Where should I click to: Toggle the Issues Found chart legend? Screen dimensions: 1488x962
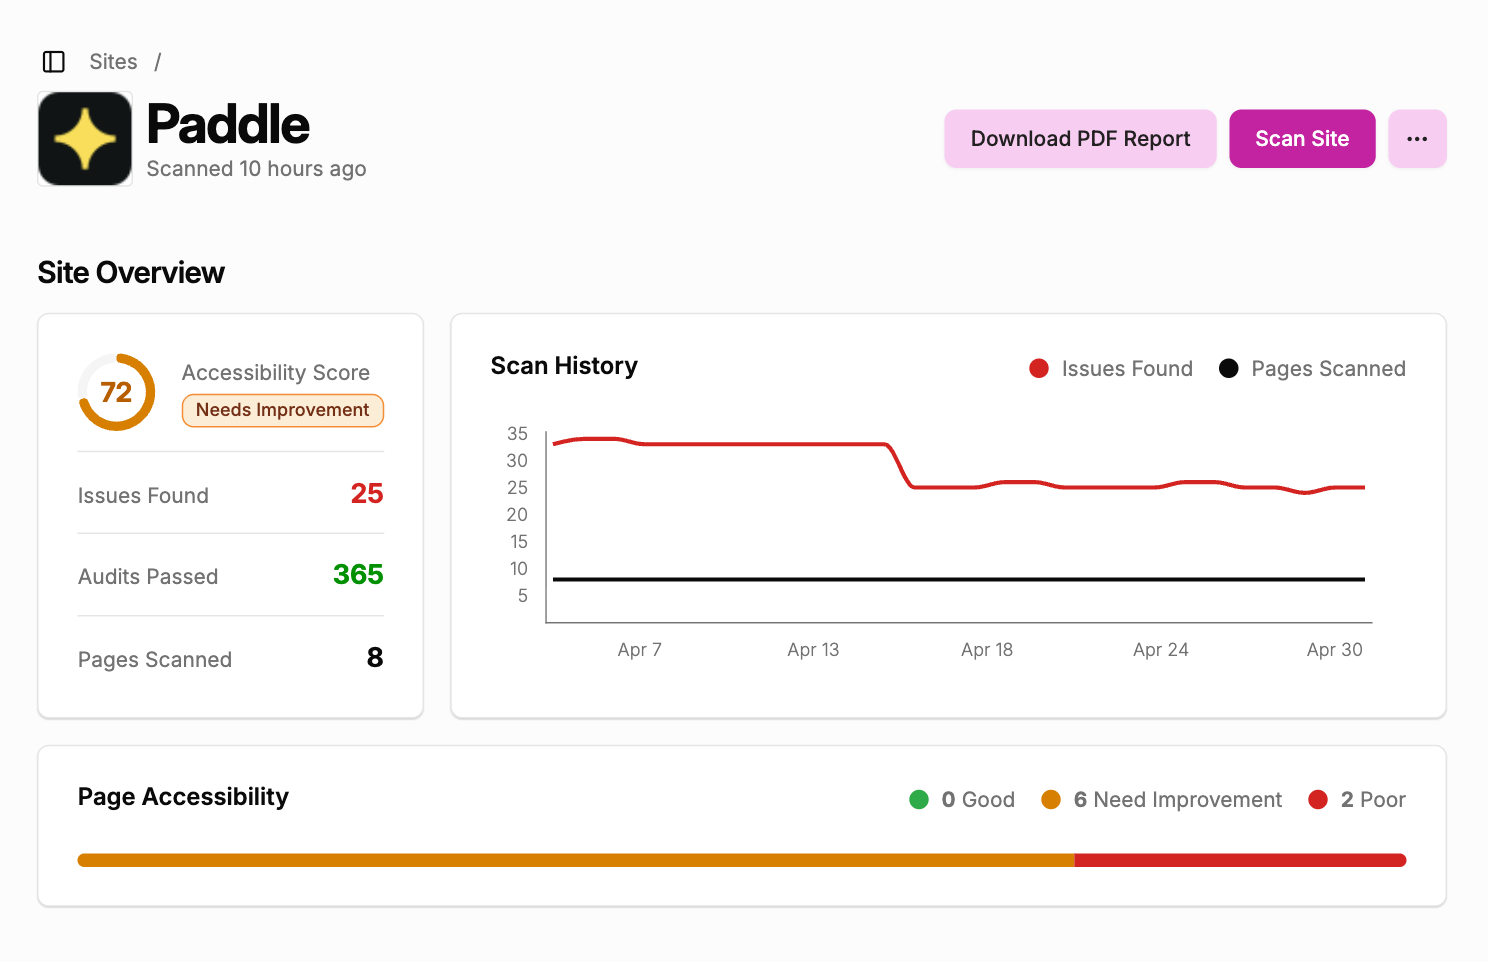1111,369
